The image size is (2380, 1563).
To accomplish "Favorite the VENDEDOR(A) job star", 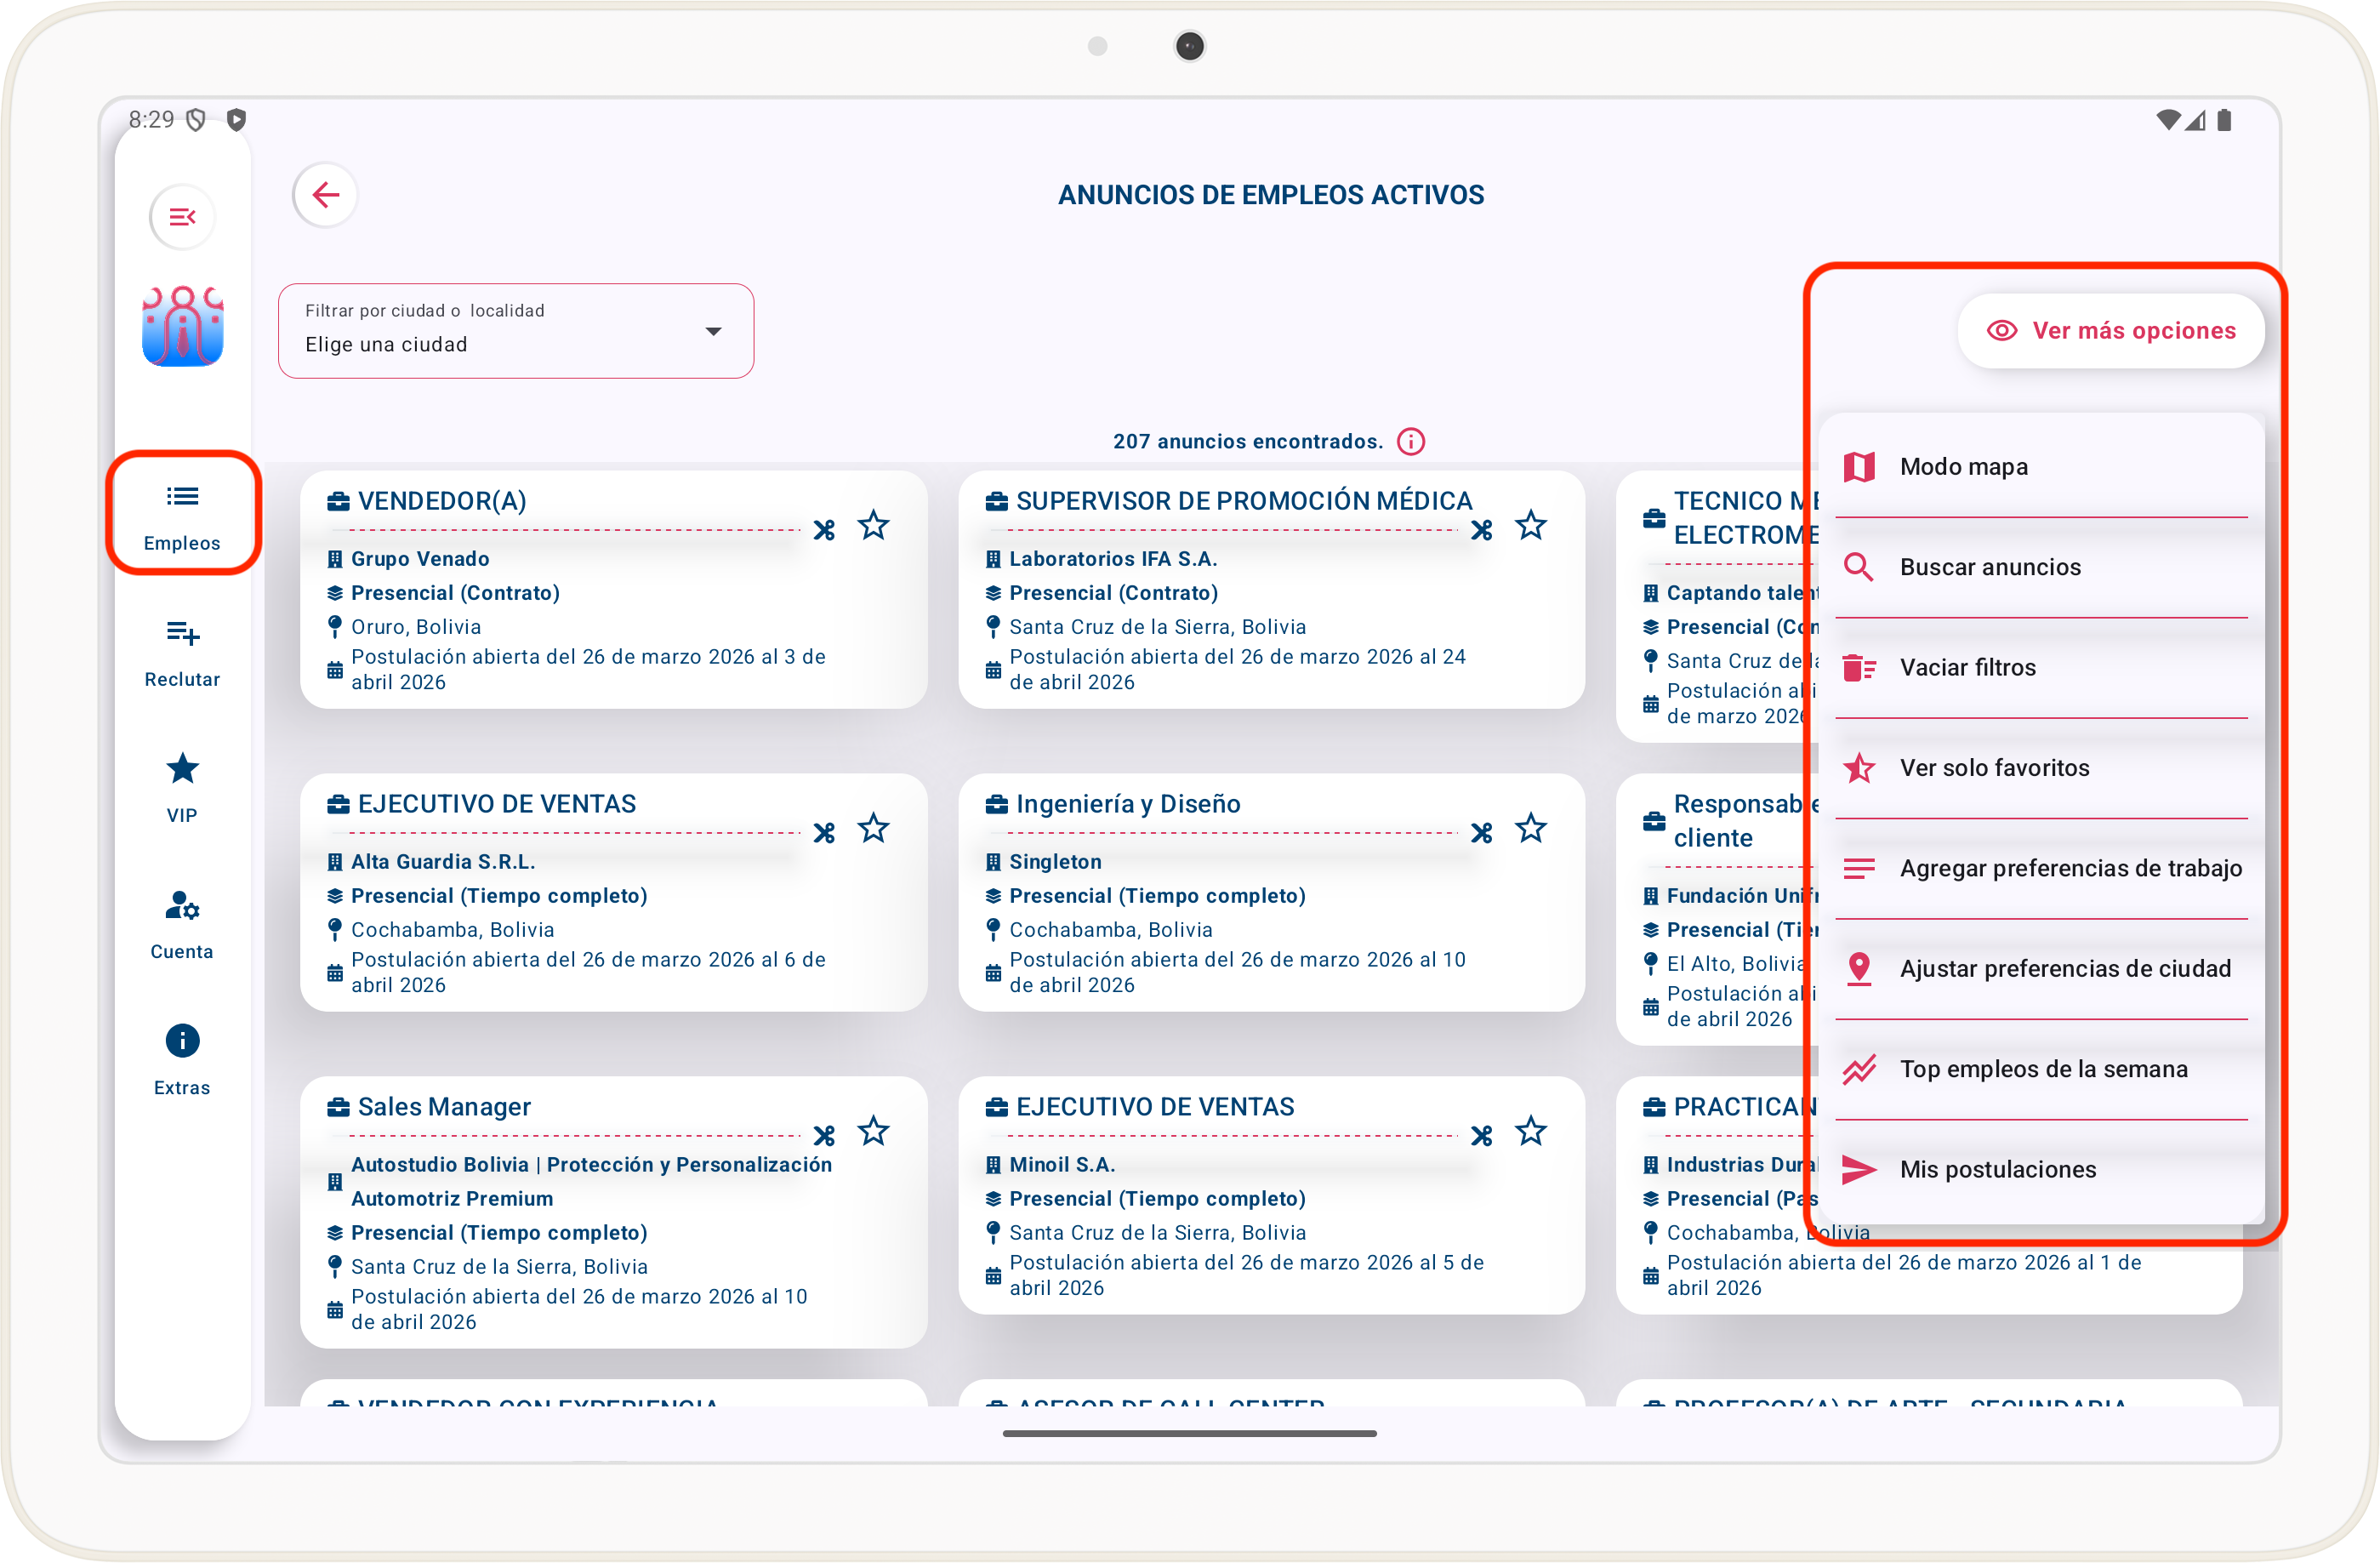I will pos(873,526).
